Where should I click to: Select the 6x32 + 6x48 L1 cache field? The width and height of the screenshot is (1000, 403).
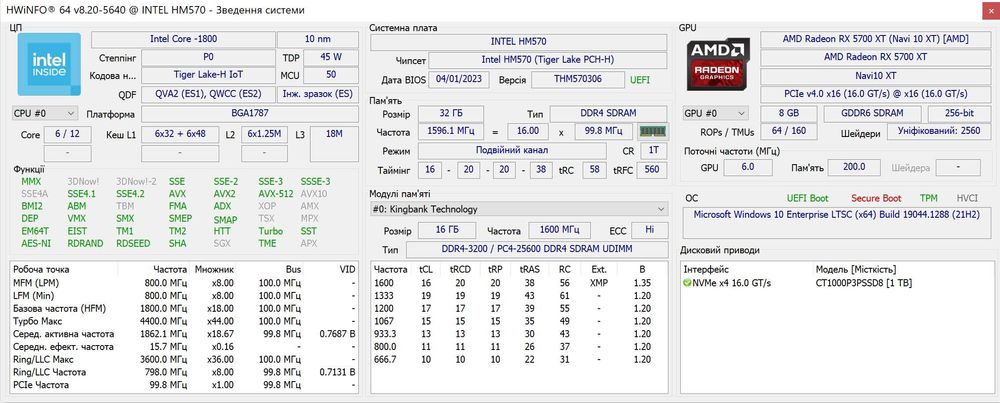click(180, 135)
